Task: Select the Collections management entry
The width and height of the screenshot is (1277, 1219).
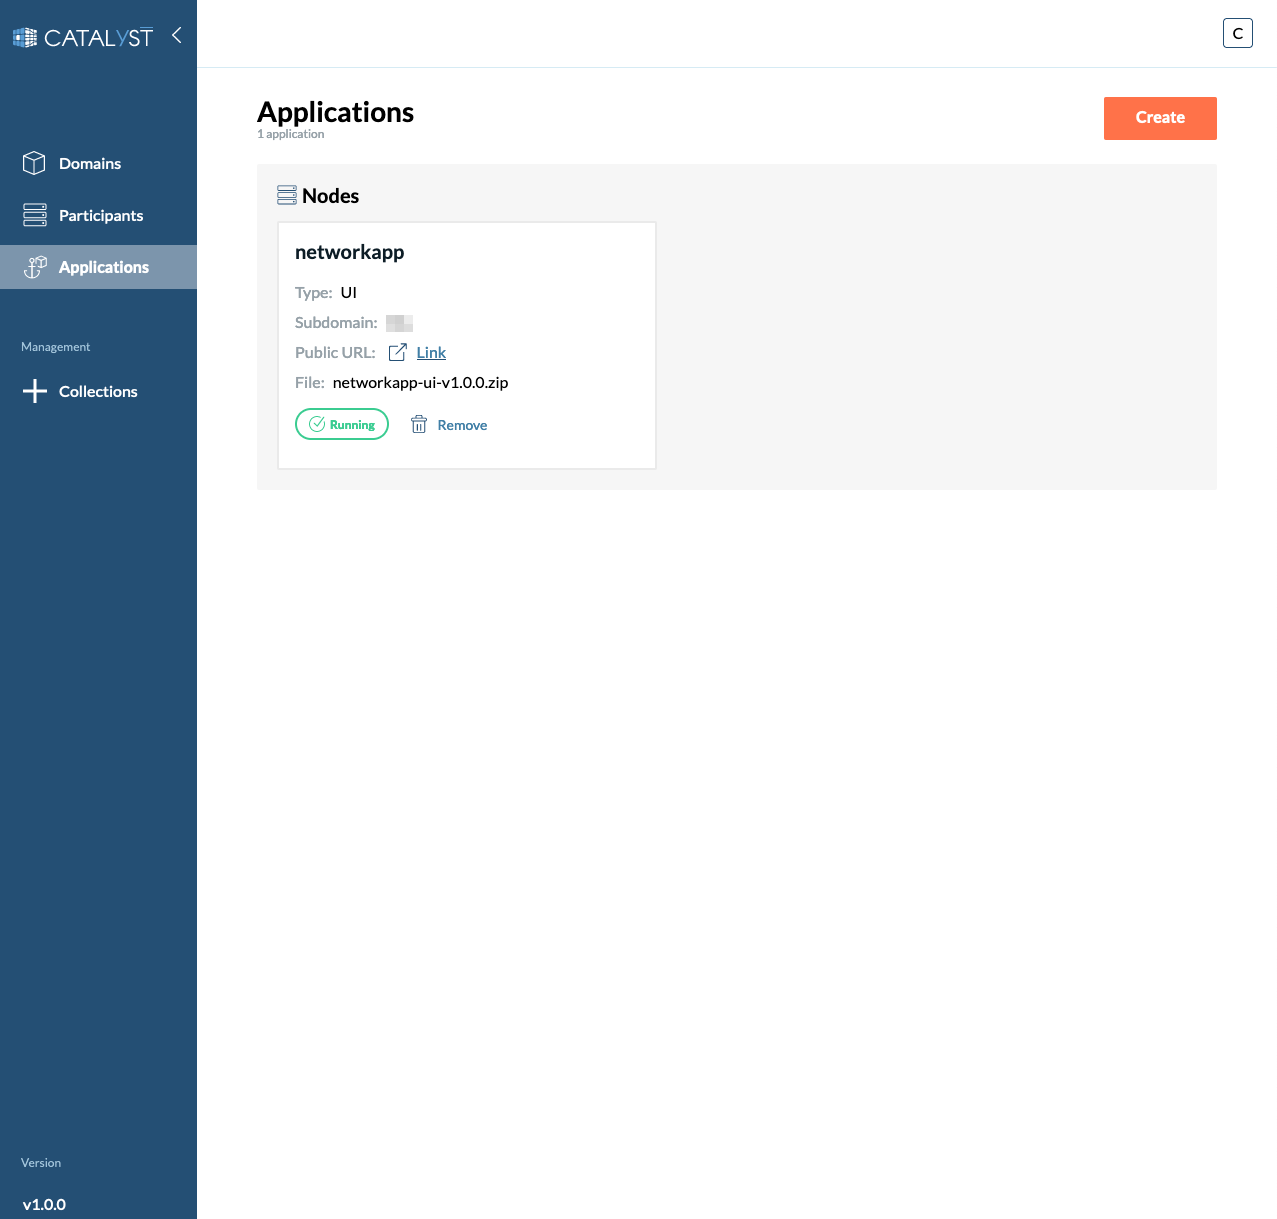Action: [x=97, y=391]
